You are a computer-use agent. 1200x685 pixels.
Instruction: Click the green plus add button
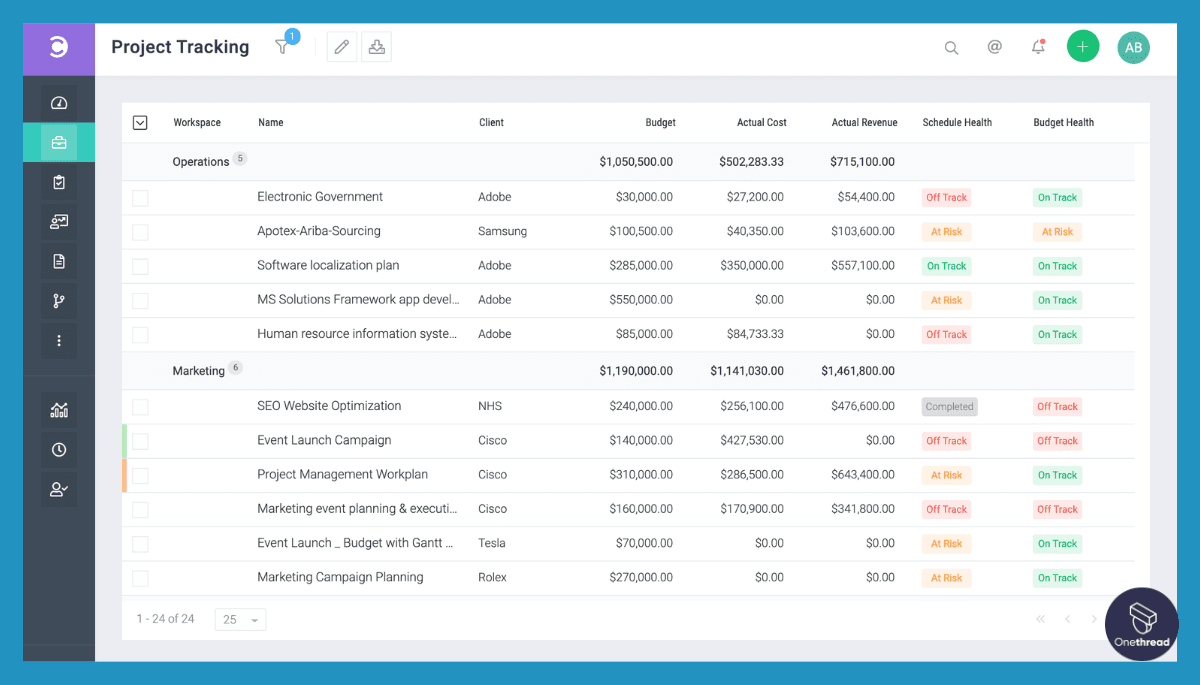[1082, 47]
